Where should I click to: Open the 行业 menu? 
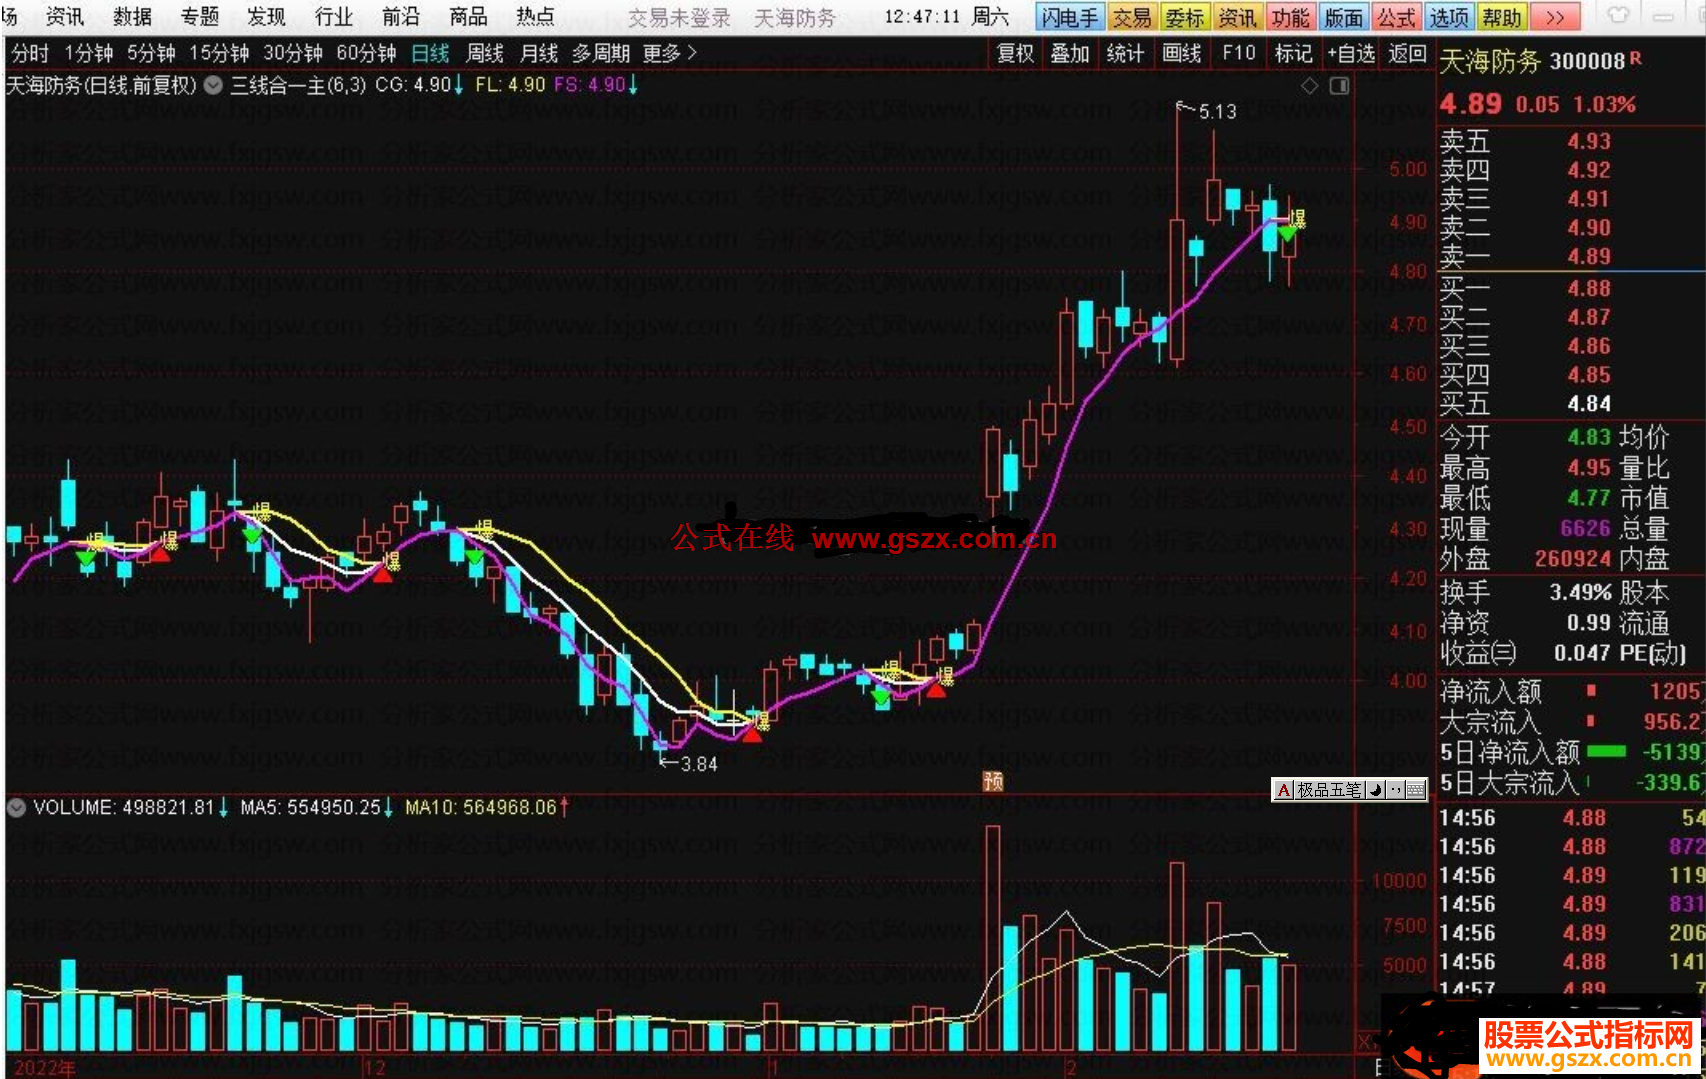[334, 17]
